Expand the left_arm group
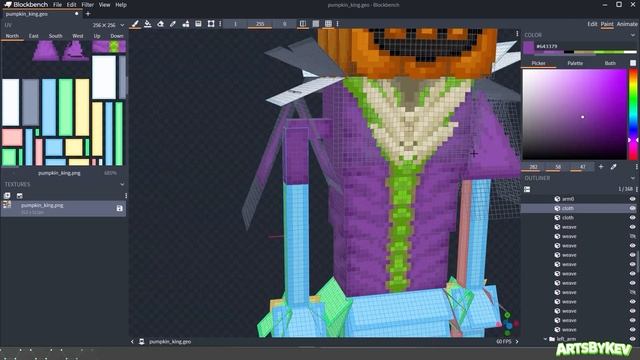The height and width of the screenshot is (360, 640). (545, 339)
